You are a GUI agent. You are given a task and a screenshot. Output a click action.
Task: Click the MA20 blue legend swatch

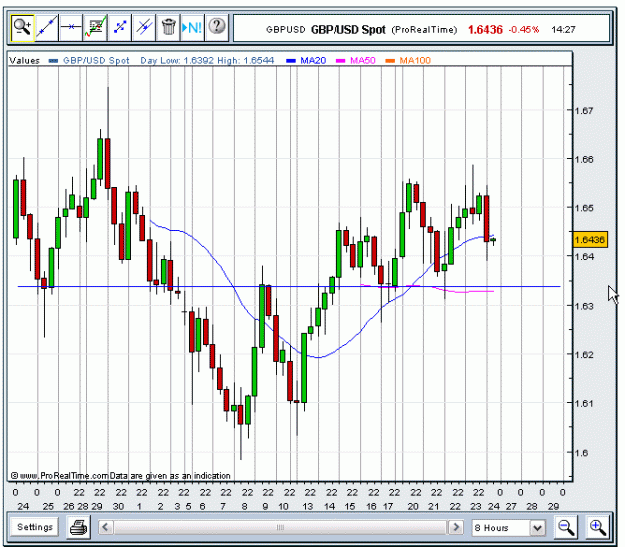click(x=291, y=61)
